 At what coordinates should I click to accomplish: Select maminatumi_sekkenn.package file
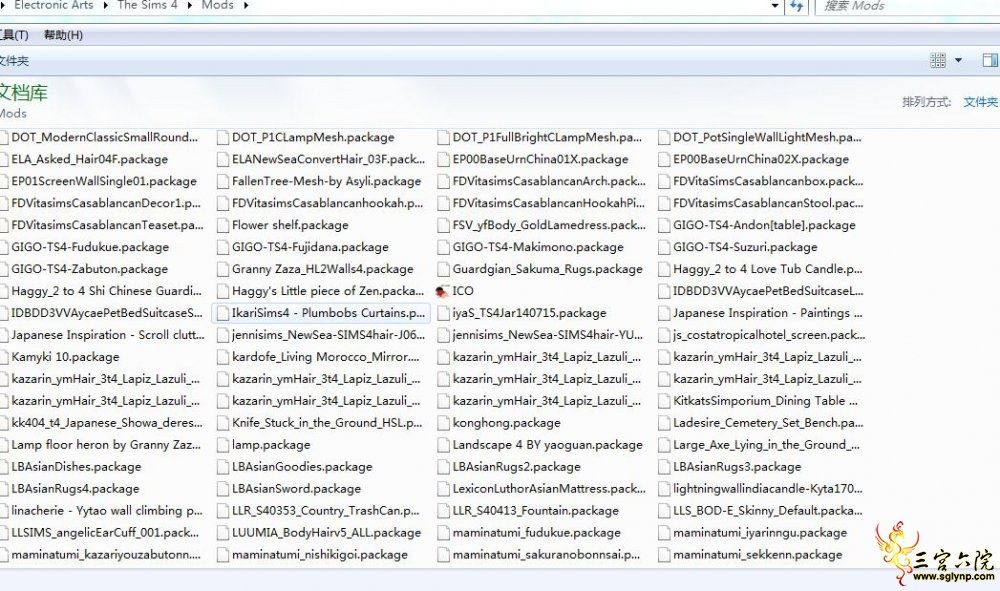coord(751,555)
